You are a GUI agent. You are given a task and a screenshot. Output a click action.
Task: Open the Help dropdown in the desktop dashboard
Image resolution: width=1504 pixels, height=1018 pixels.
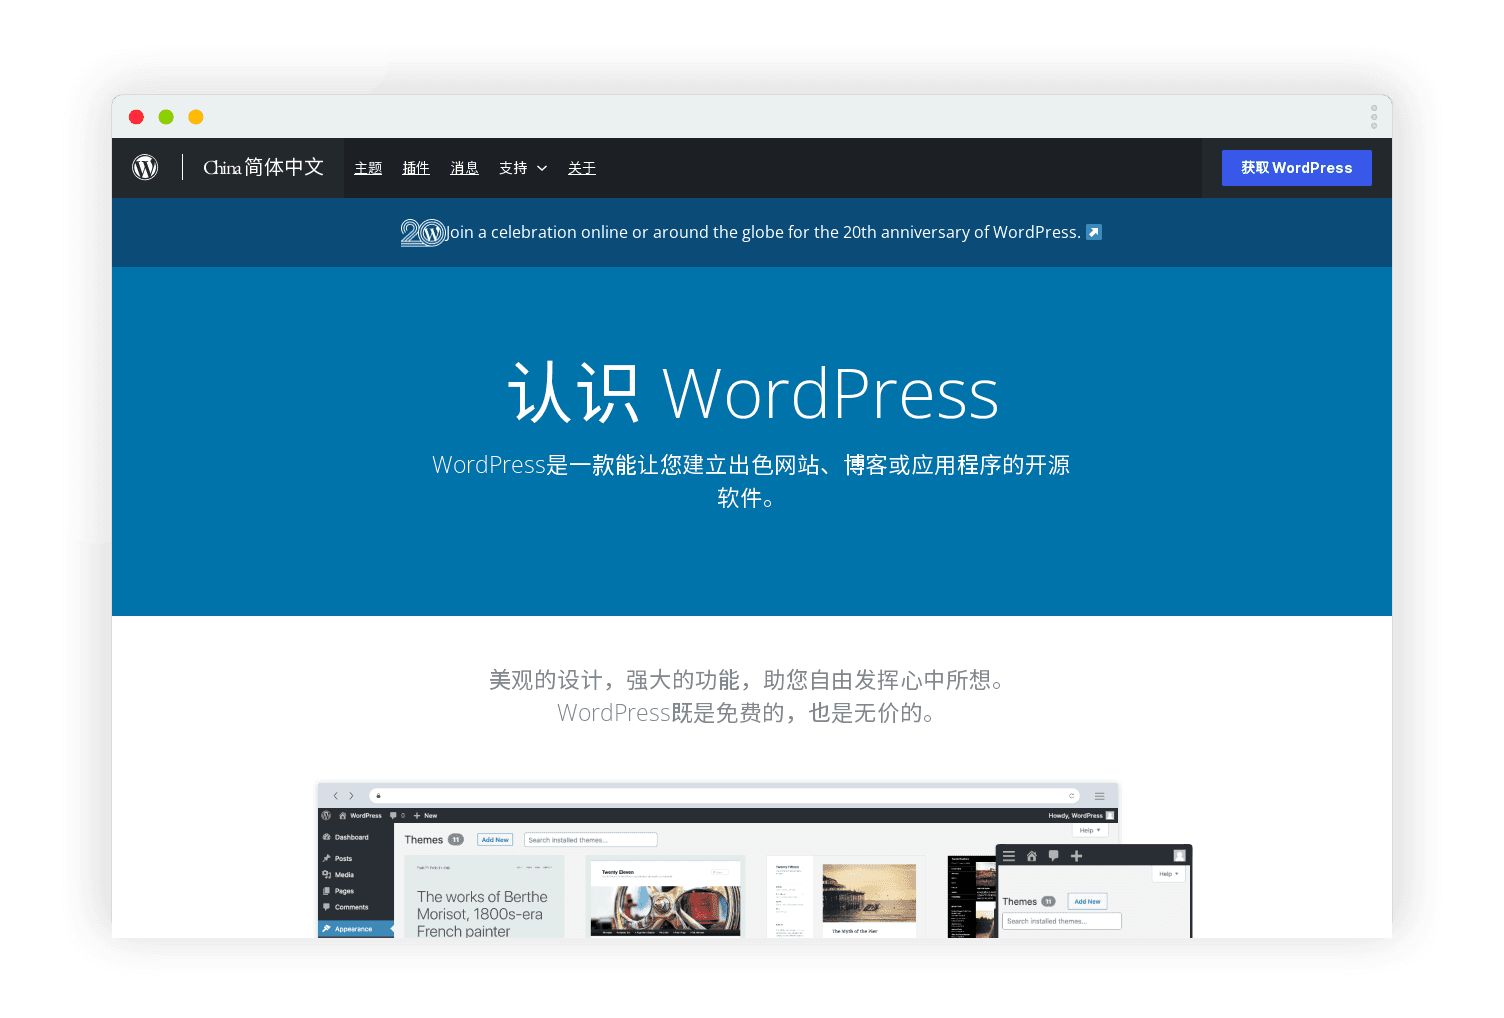1089,831
